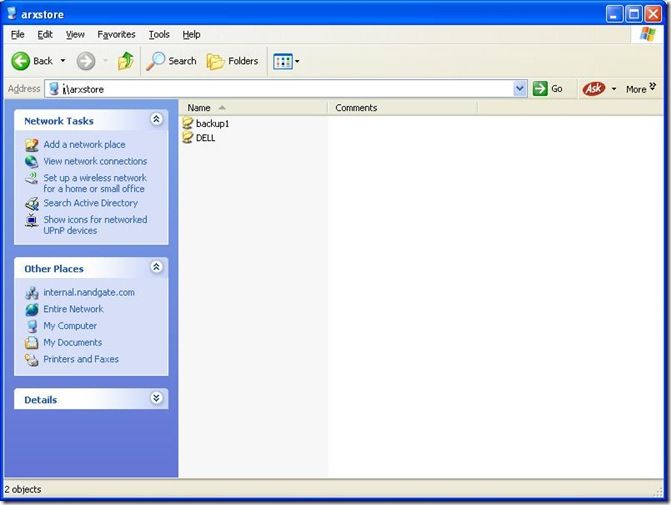This screenshot has width=671, height=505.
Task: Open internal.nandgate.com link
Action: click(89, 292)
